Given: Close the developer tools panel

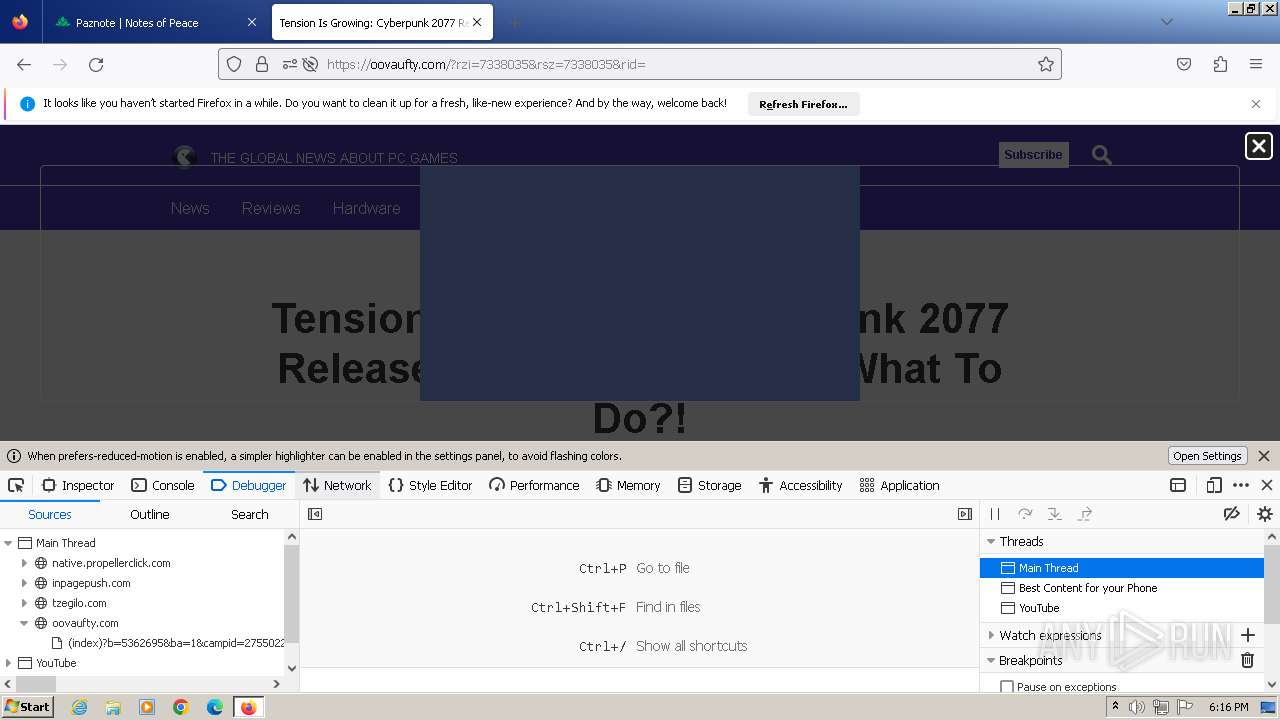Looking at the screenshot, I should coord(1267,485).
